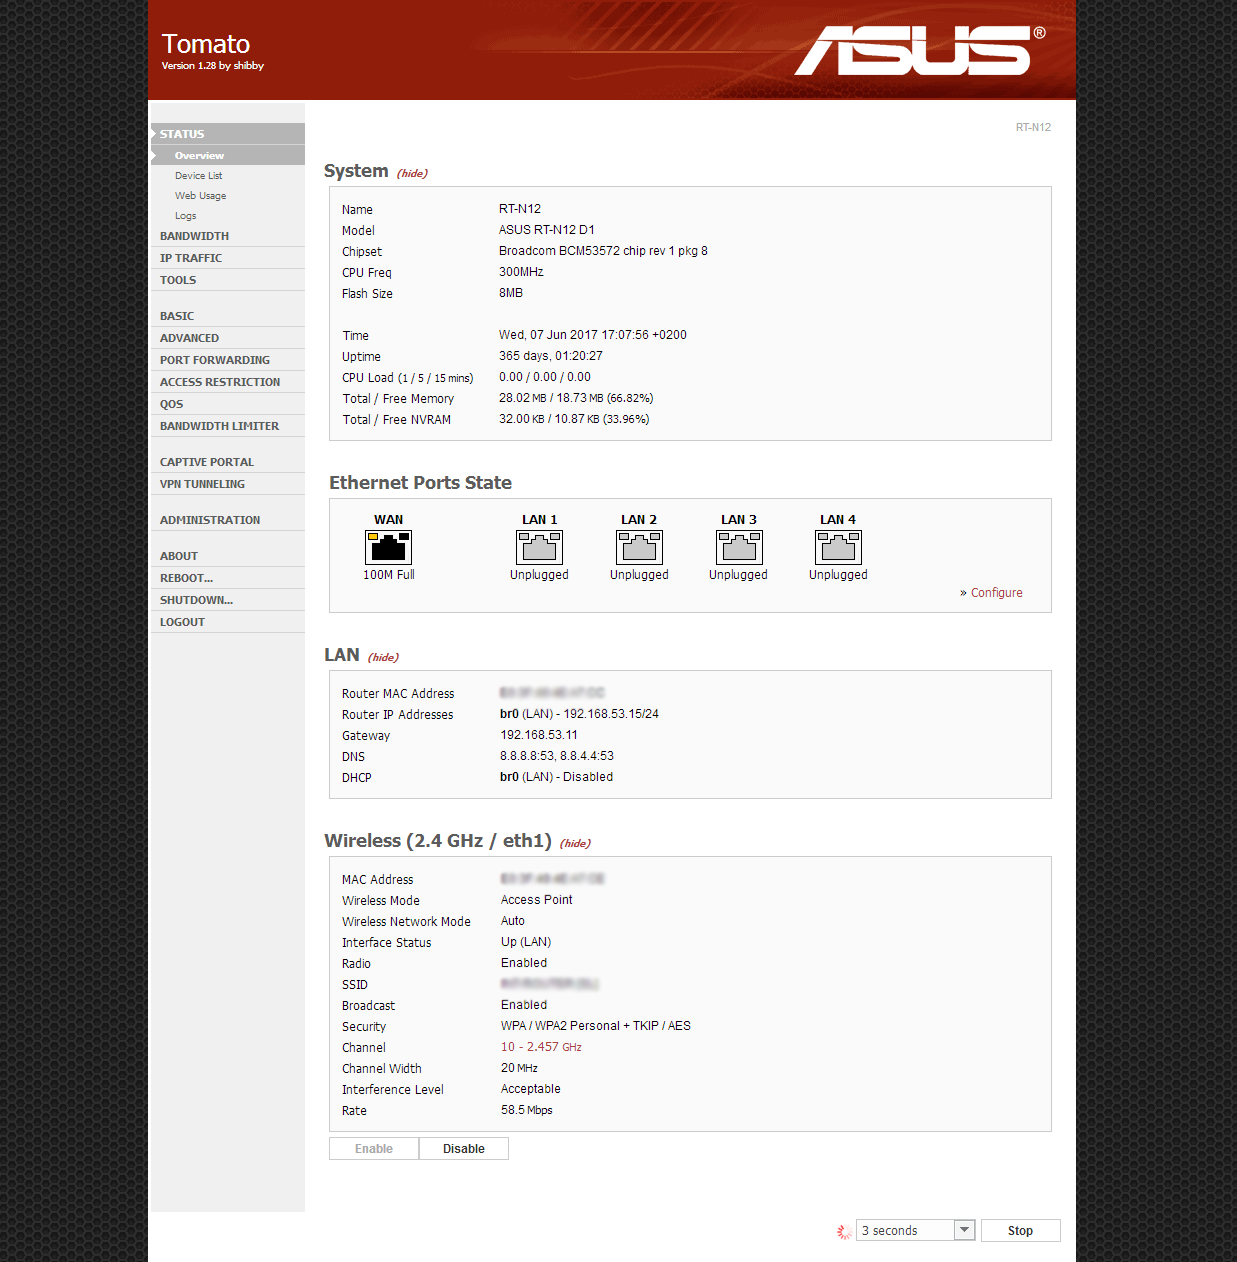Click the shibby author link

pos(249,66)
